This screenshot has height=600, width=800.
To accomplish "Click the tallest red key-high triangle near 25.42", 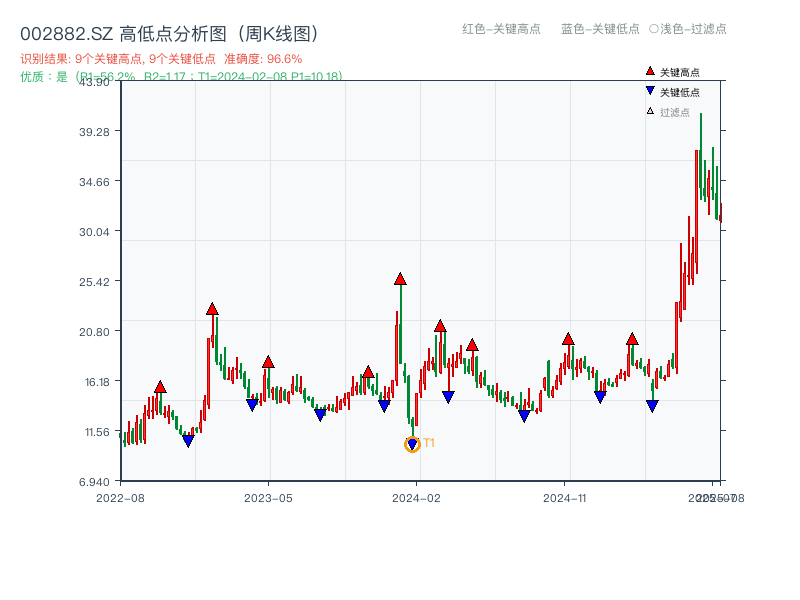I will coord(400,279).
